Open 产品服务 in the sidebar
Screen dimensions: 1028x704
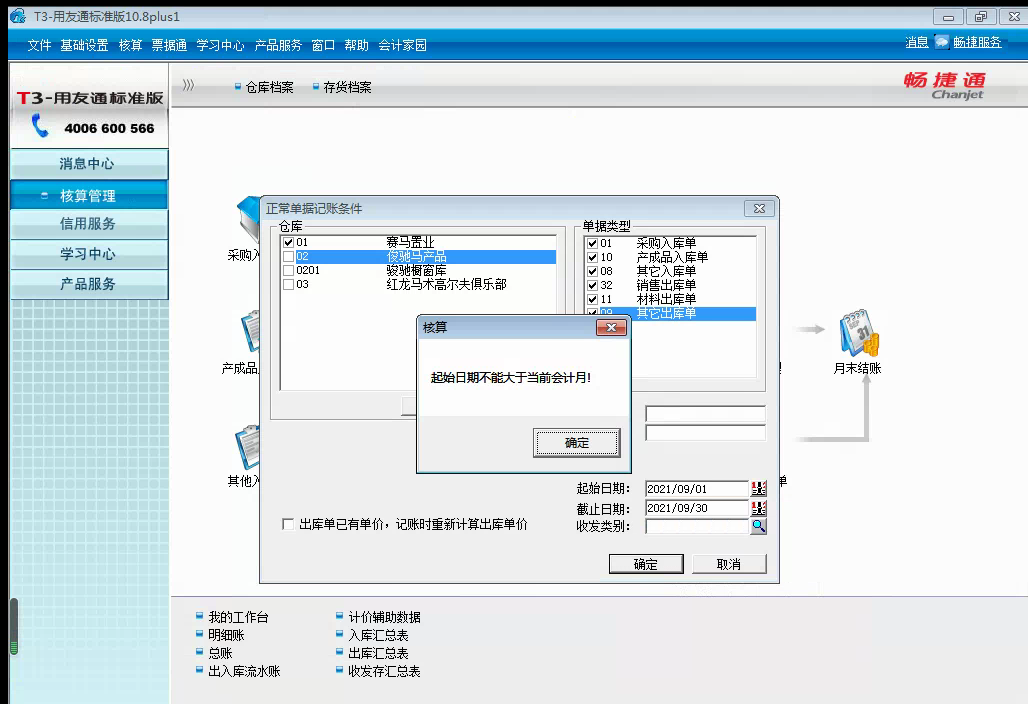[89, 284]
